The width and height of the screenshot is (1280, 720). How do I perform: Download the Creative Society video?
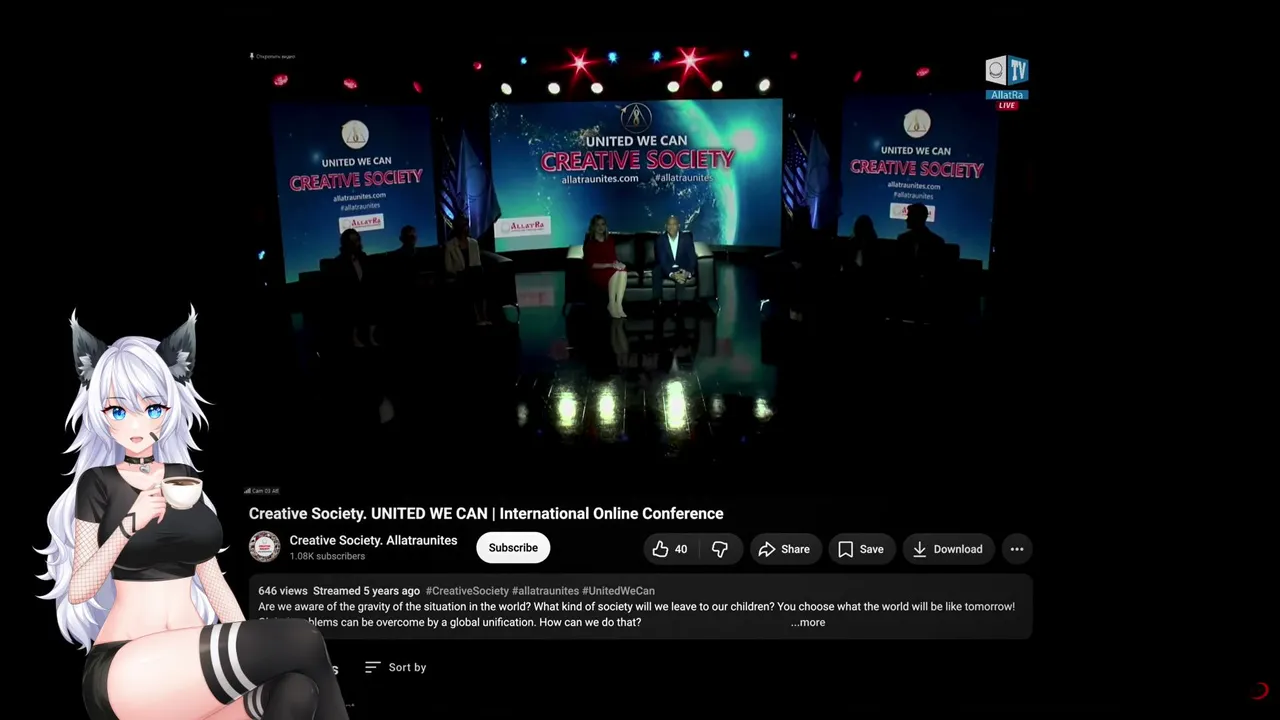pyautogui.click(x=947, y=549)
